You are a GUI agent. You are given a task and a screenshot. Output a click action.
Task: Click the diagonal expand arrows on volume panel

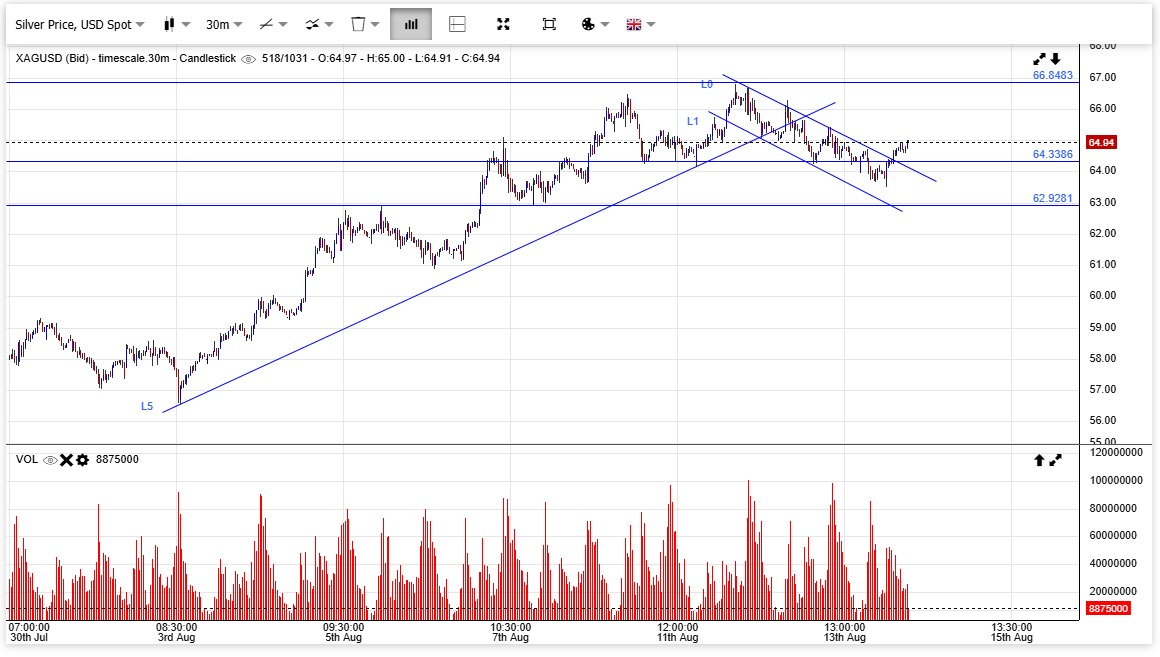[1056, 460]
